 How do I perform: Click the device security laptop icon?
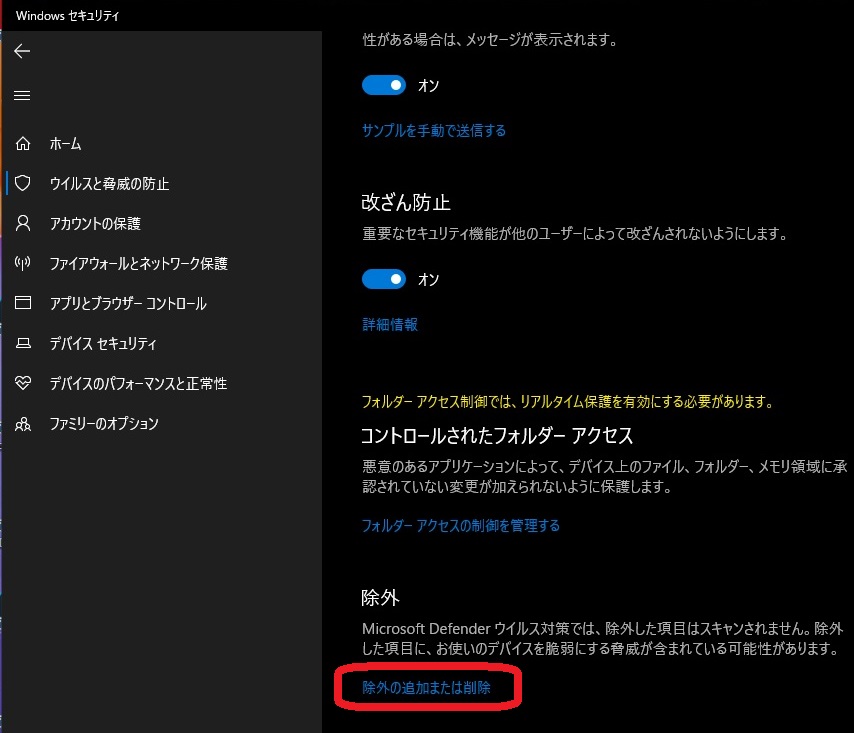[23, 344]
